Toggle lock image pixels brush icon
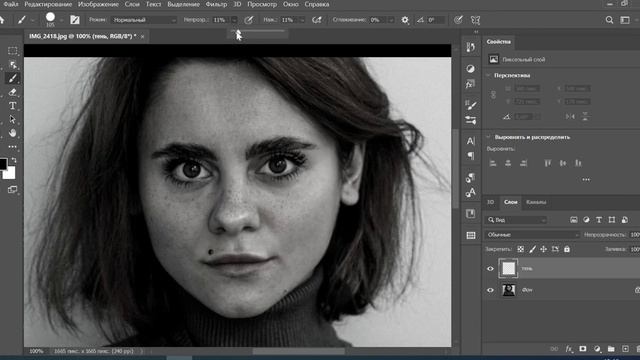This screenshot has width=640, height=360. tap(532, 249)
